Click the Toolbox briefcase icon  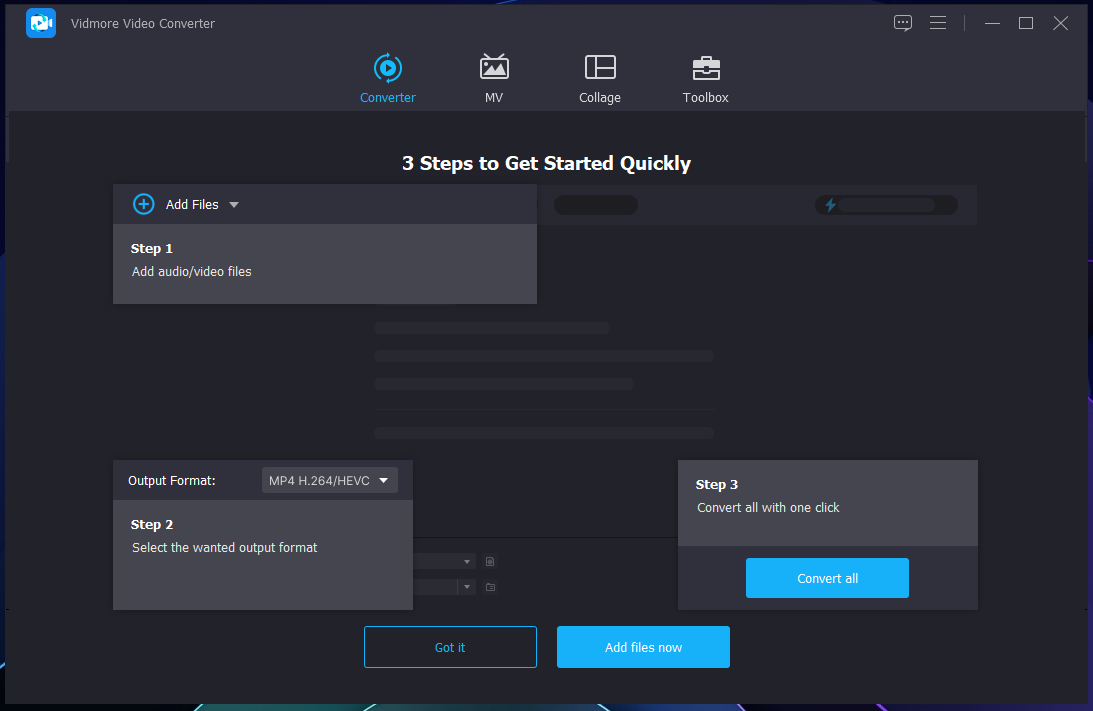706,68
